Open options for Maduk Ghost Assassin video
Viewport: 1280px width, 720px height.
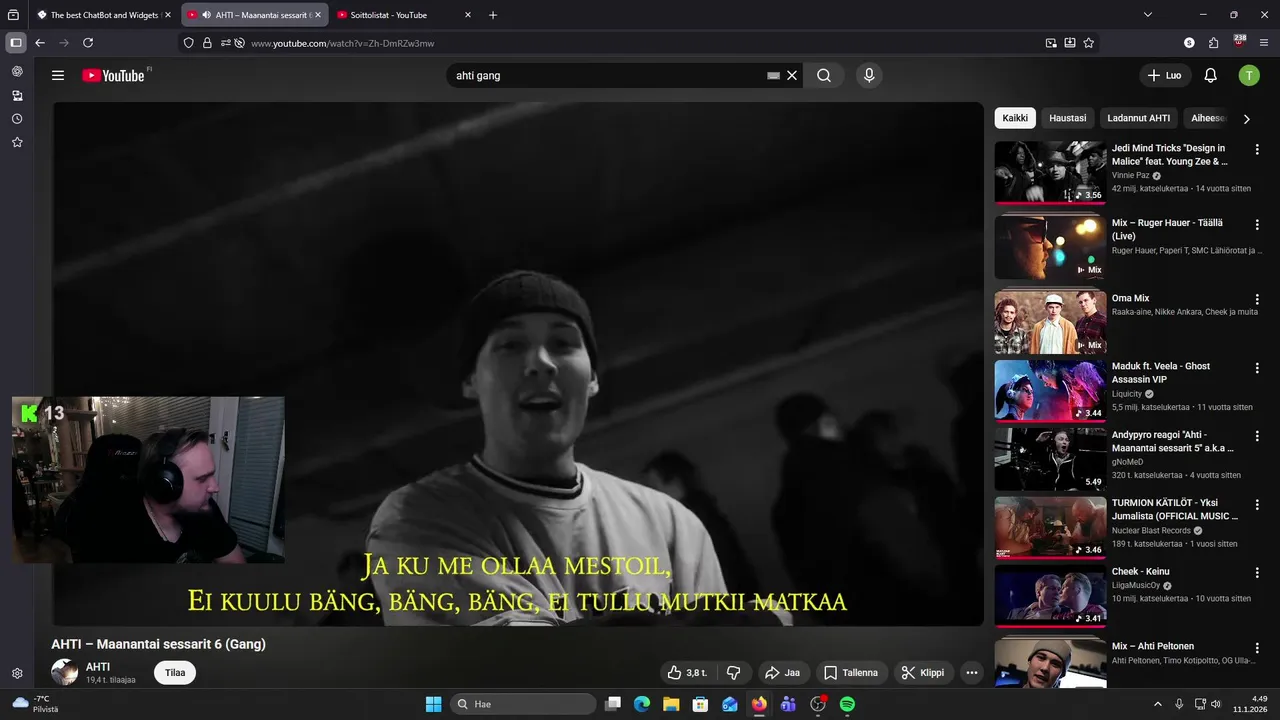1257,368
